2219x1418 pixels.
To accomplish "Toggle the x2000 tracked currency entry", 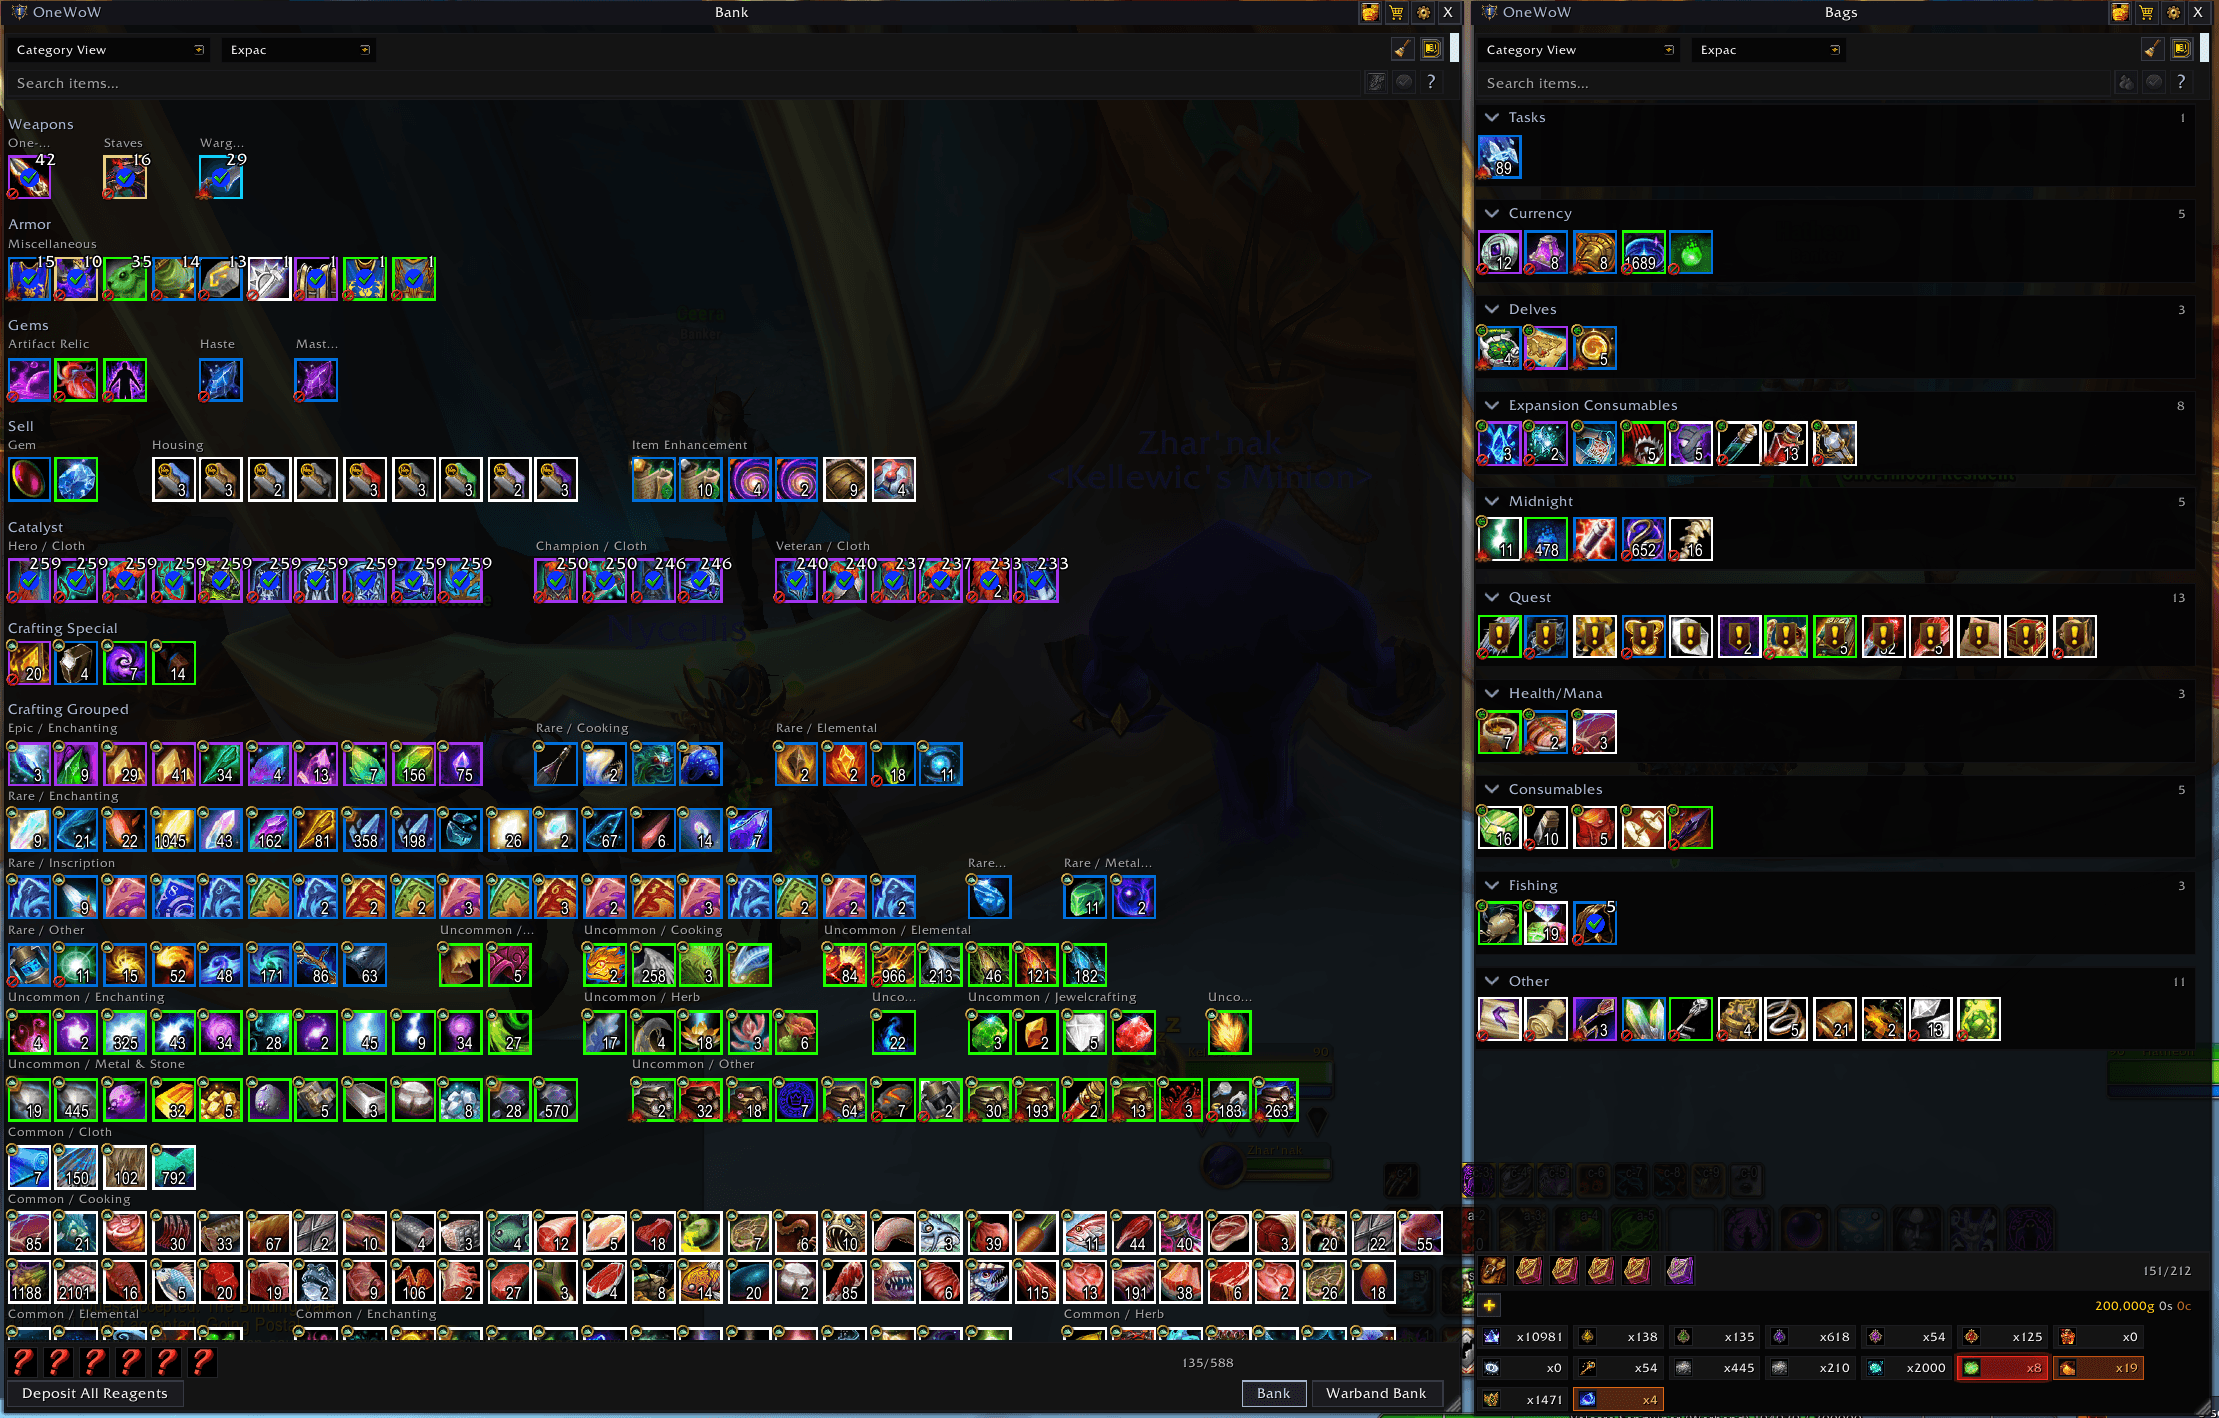I will click(x=1906, y=1368).
